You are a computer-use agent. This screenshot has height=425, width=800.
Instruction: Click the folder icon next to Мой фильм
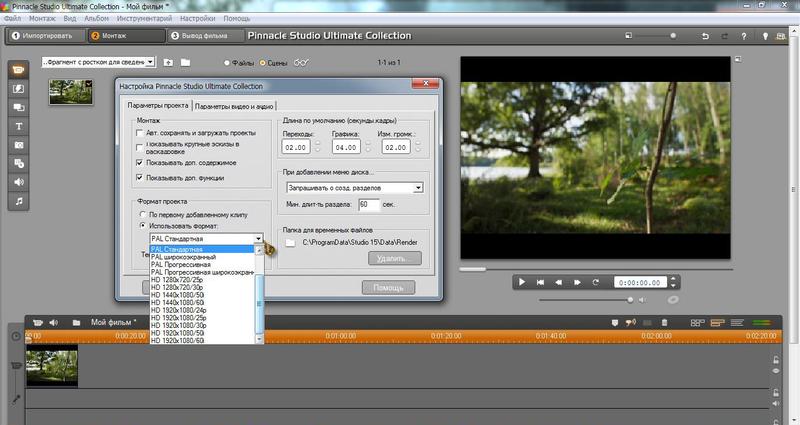pos(76,322)
